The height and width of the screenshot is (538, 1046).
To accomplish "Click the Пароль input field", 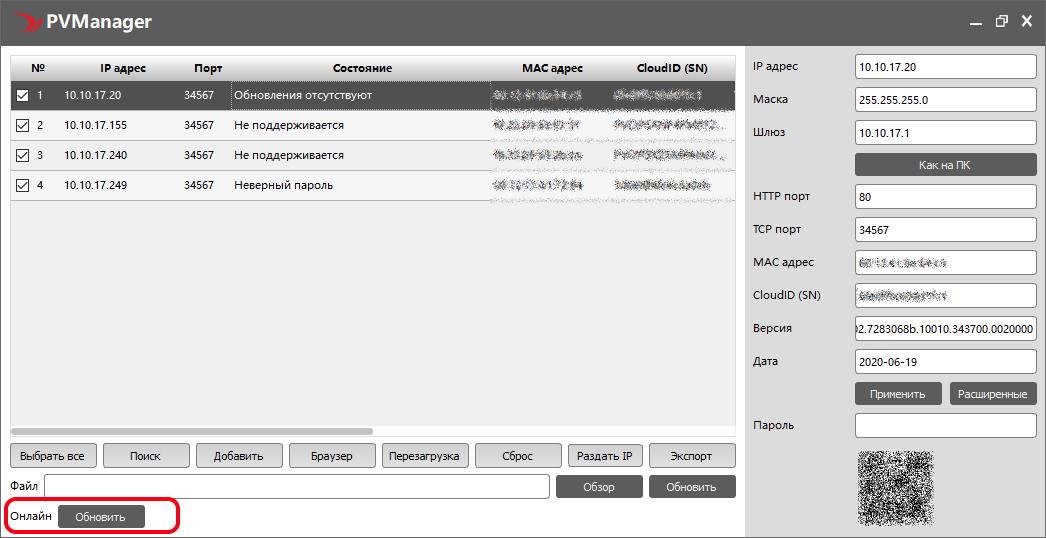I will 945,425.
